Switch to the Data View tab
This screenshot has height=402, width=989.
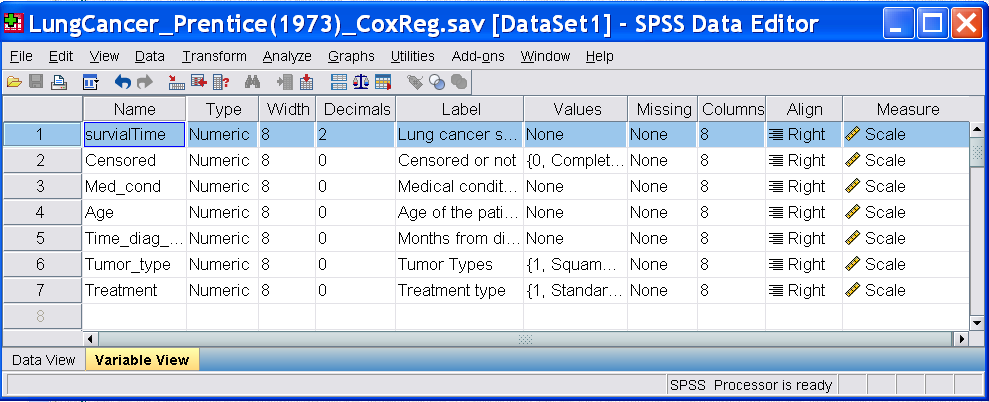pos(43,360)
